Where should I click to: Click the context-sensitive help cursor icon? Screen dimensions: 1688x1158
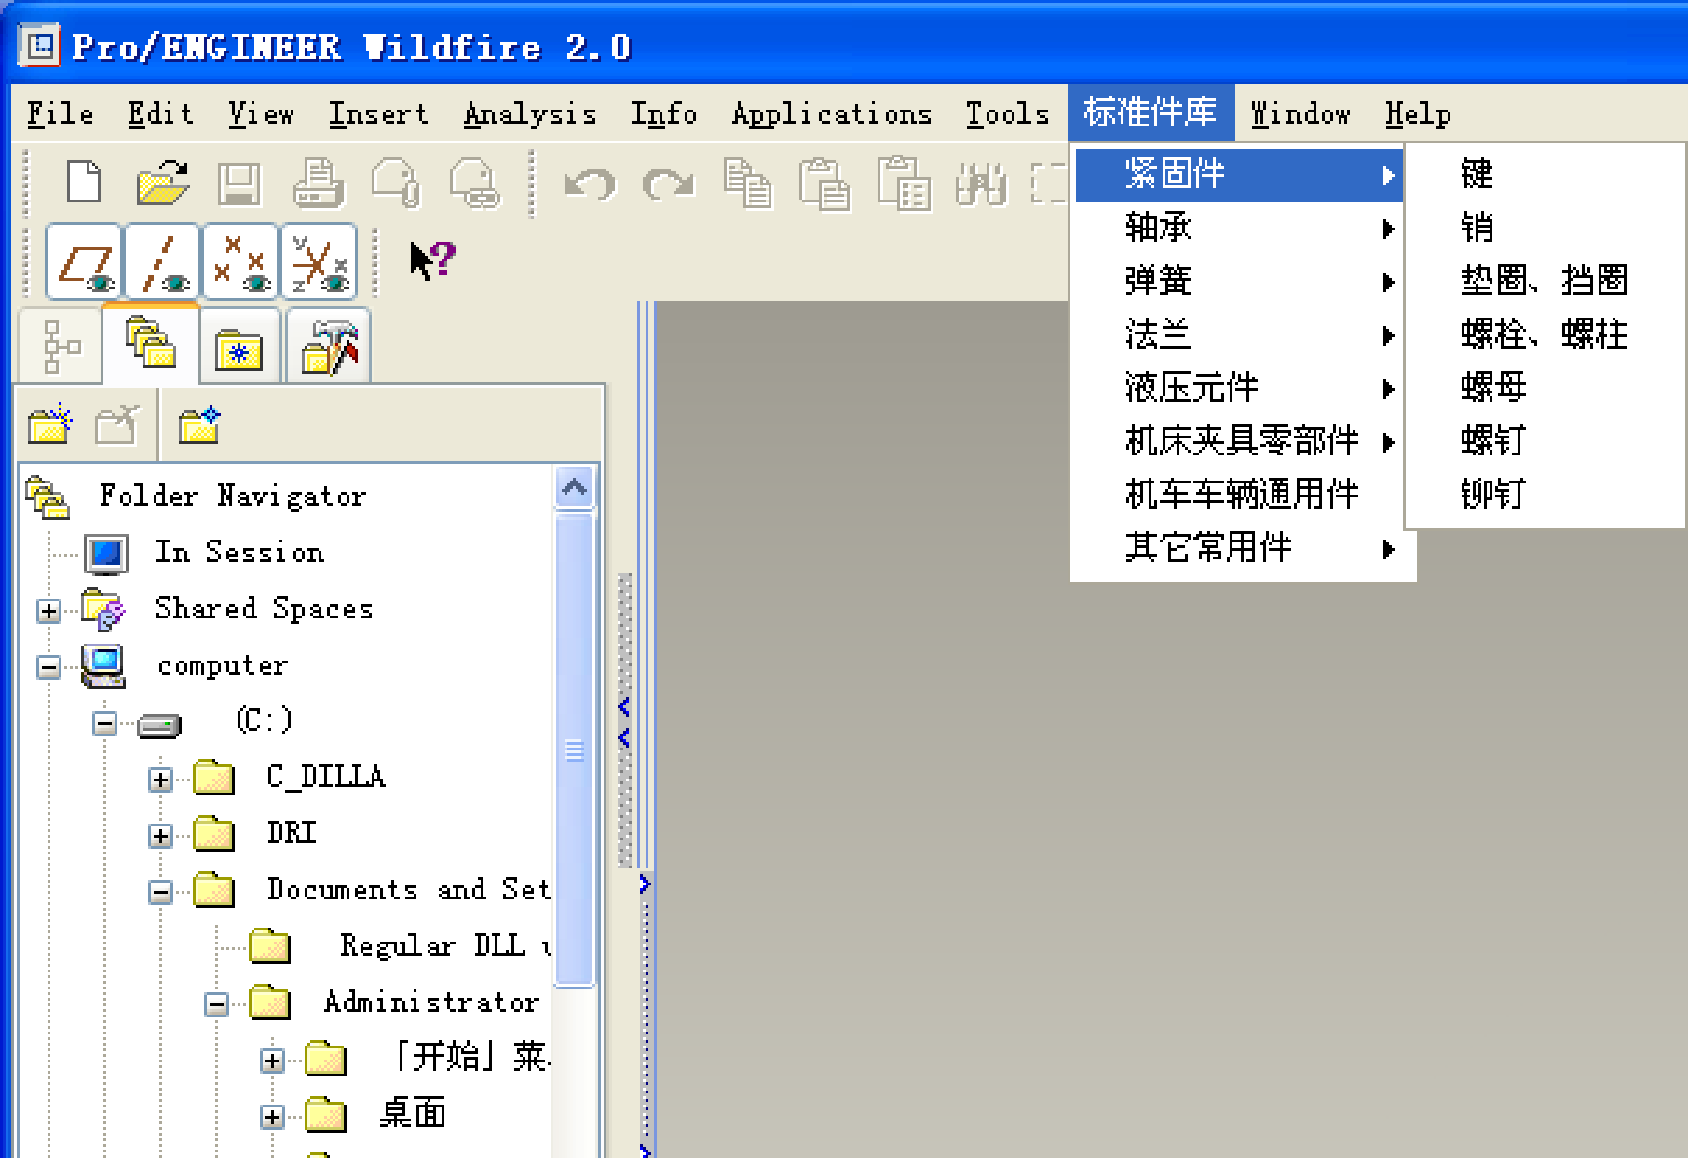click(433, 261)
